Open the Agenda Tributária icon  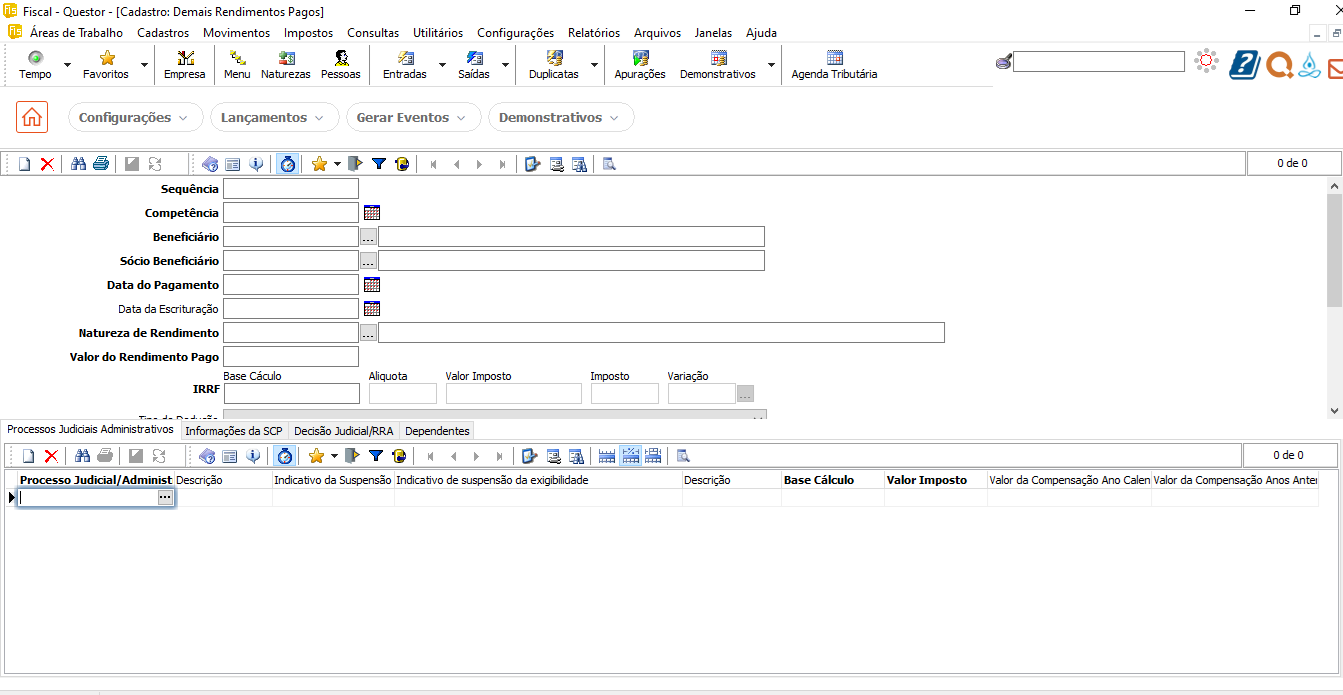(x=834, y=65)
